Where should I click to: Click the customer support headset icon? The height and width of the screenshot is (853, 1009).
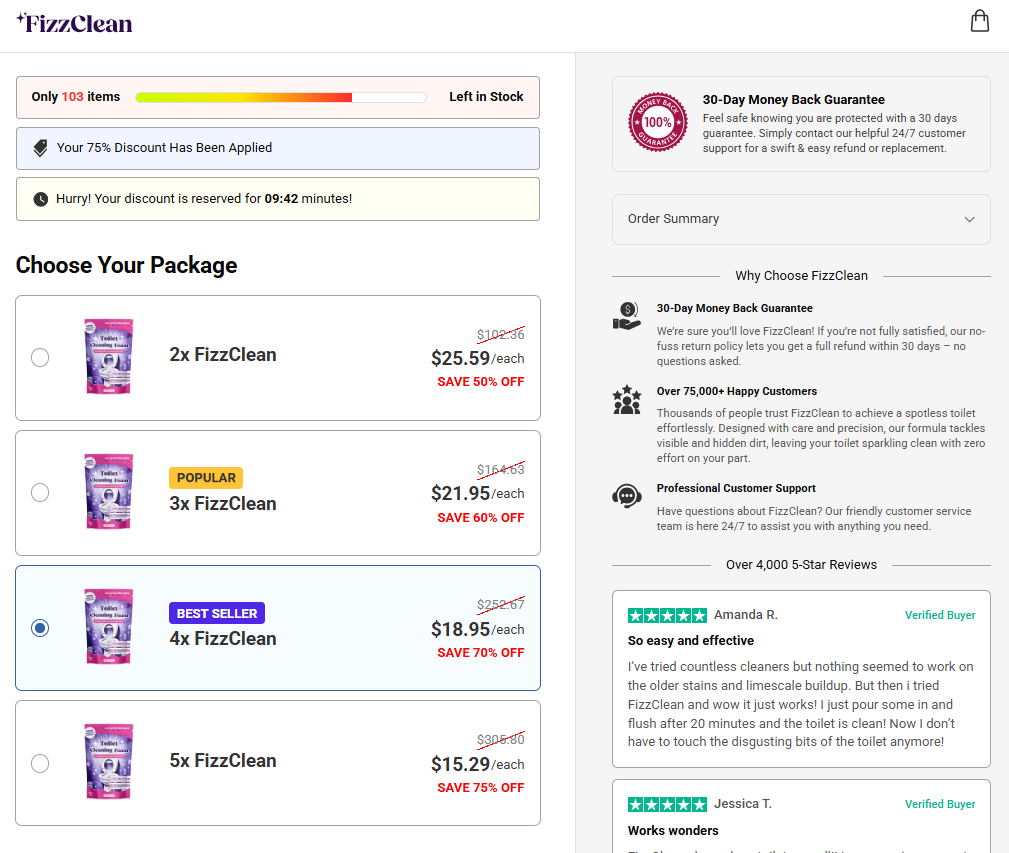pos(627,496)
